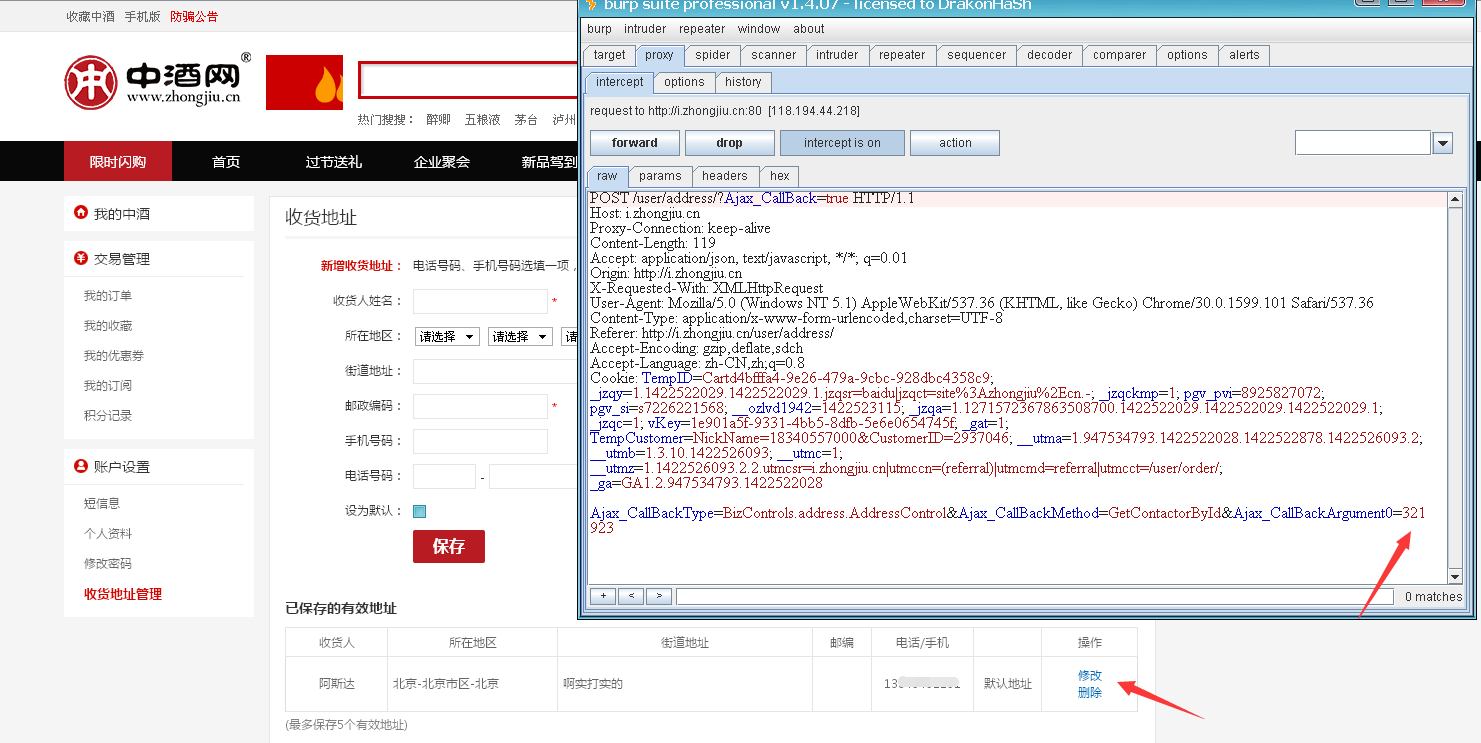Image resolution: width=1481 pixels, height=743 pixels.
Task: Select the headers request view tab
Action: click(725, 175)
